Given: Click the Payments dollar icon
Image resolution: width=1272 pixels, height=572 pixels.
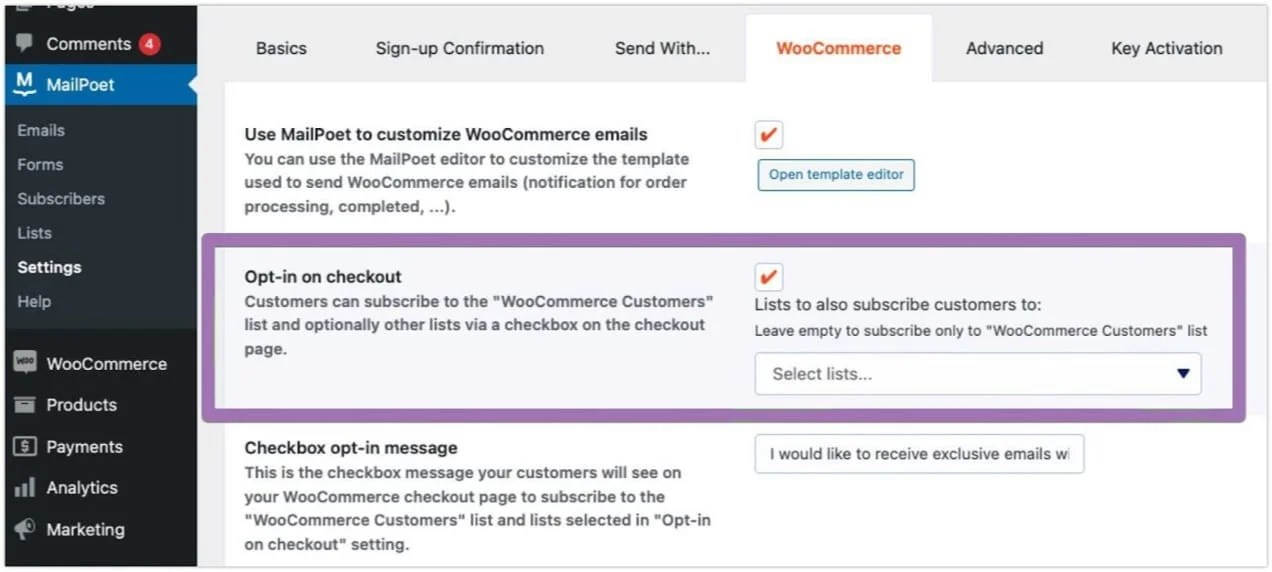Looking at the screenshot, I should click(25, 447).
